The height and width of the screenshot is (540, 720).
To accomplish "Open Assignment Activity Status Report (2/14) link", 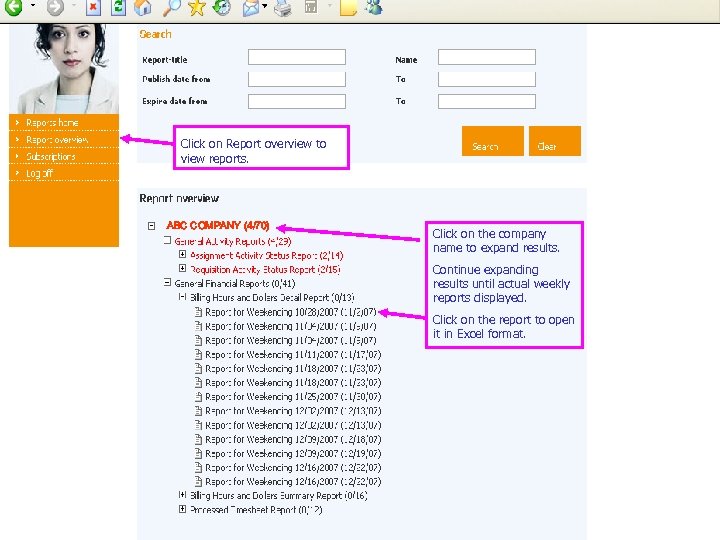I will coord(267,256).
